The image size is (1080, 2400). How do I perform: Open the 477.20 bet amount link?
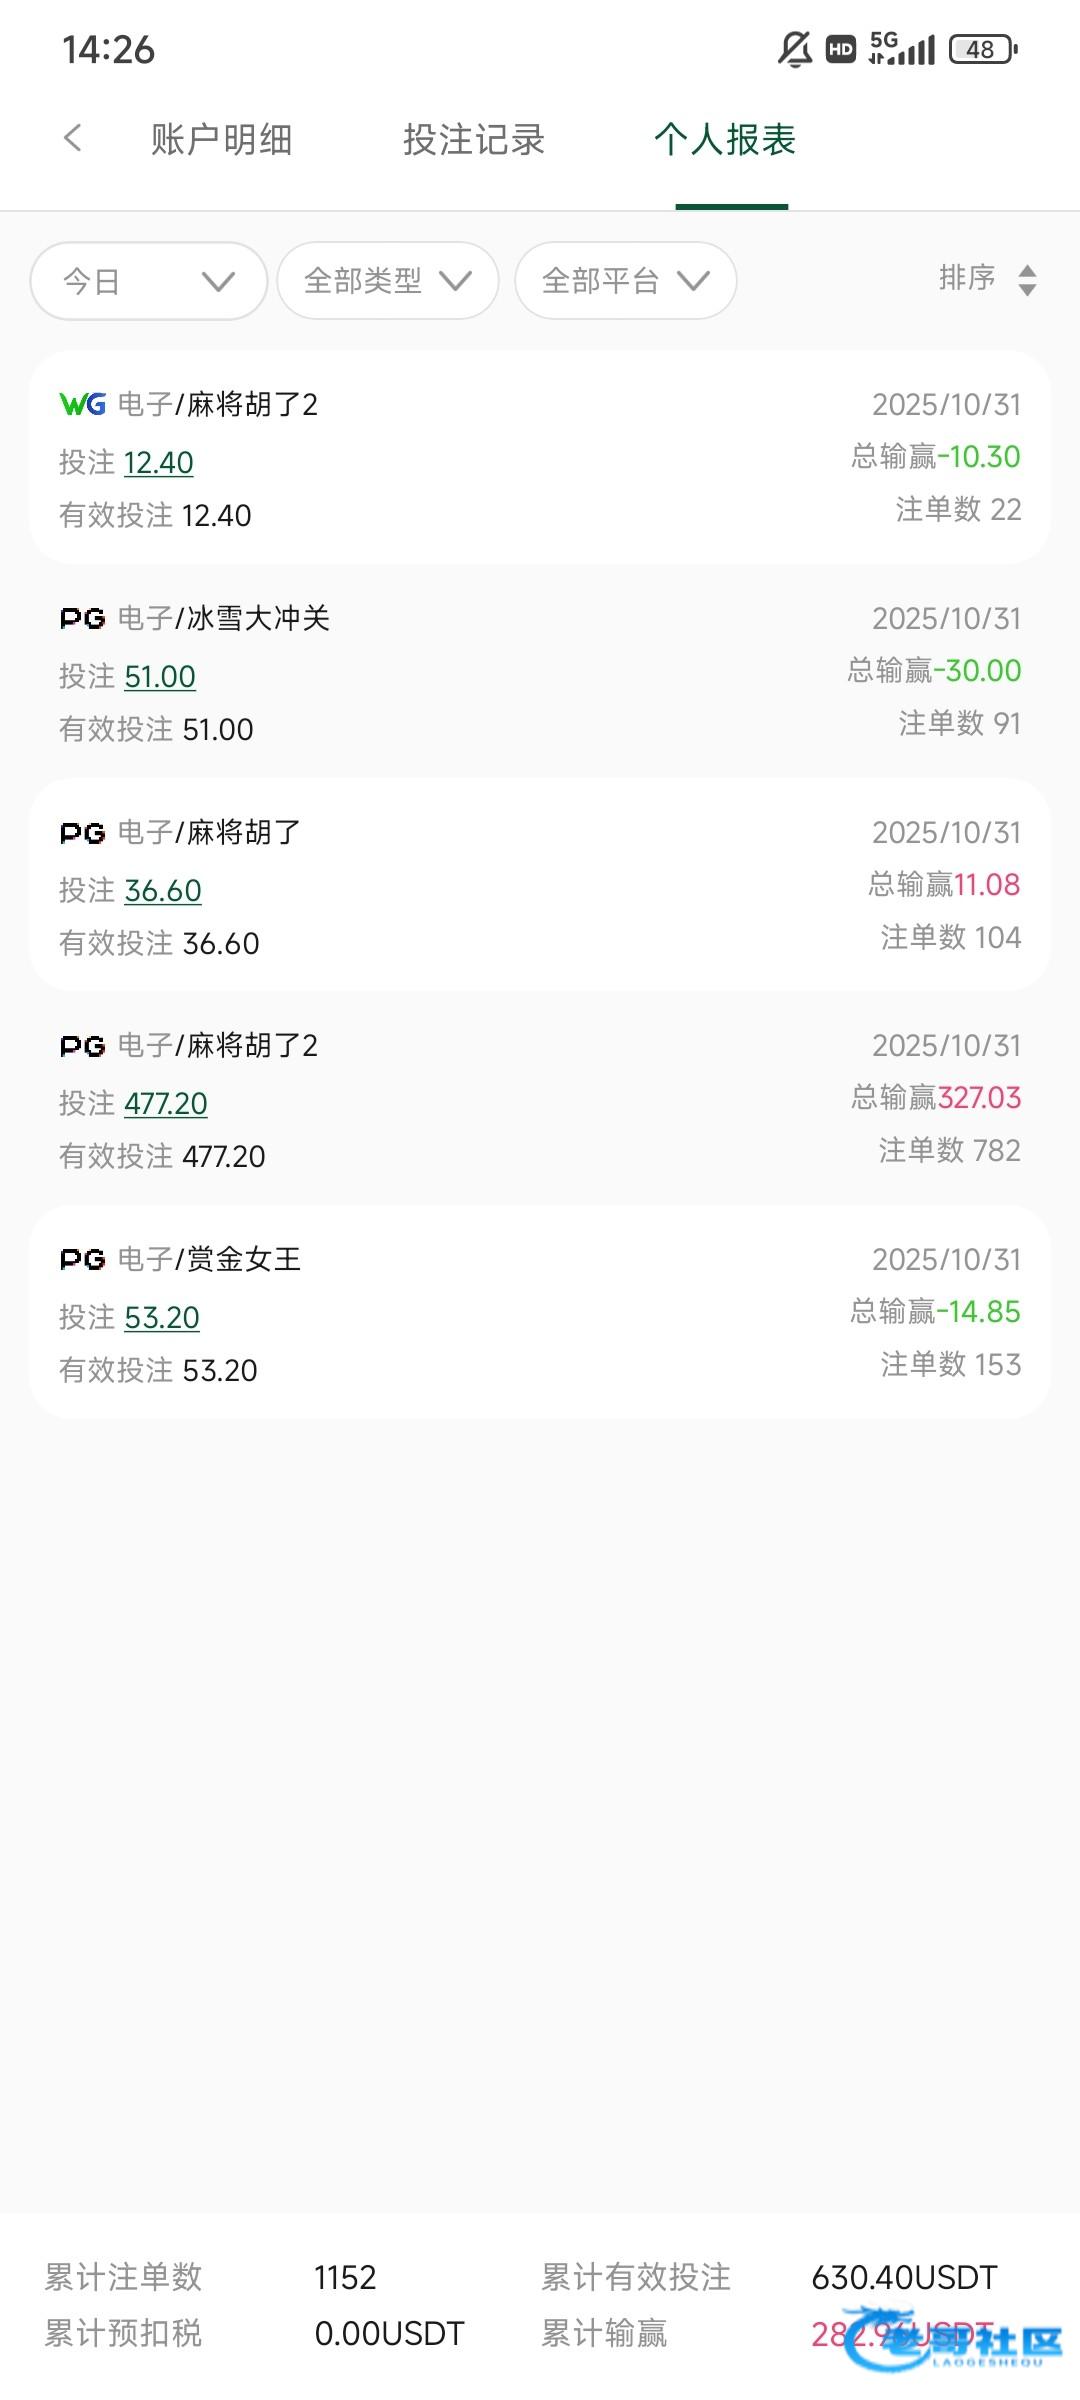pyautogui.click(x=166, y=1103)
